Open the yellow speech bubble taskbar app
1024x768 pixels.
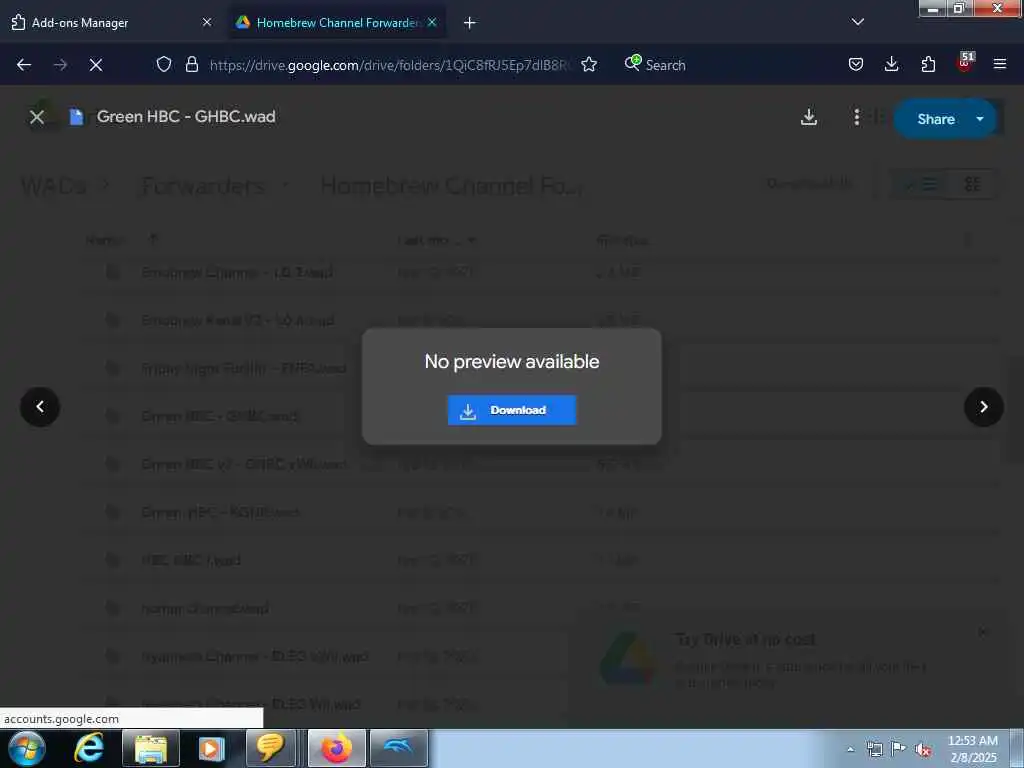click(x=270, y=748)
